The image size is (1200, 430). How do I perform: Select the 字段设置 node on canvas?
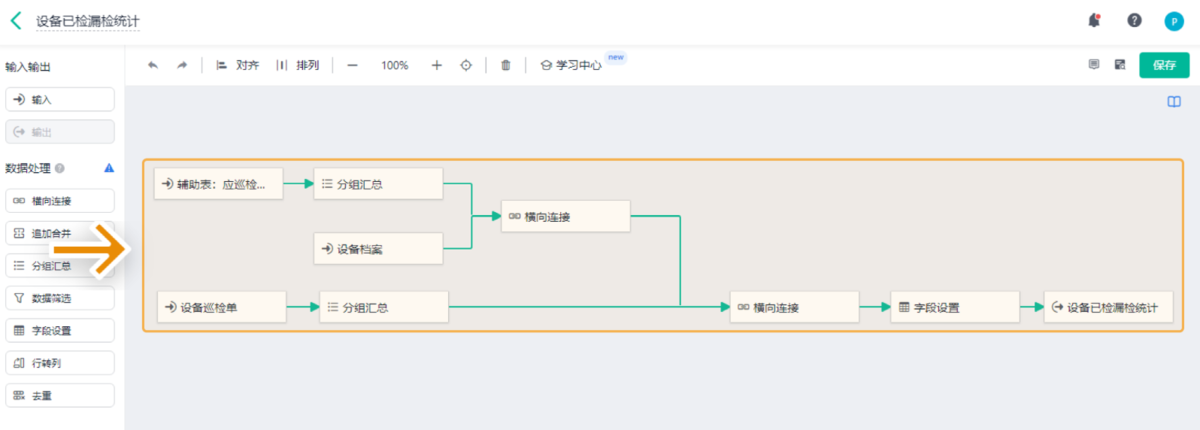(x=954, y=307)
